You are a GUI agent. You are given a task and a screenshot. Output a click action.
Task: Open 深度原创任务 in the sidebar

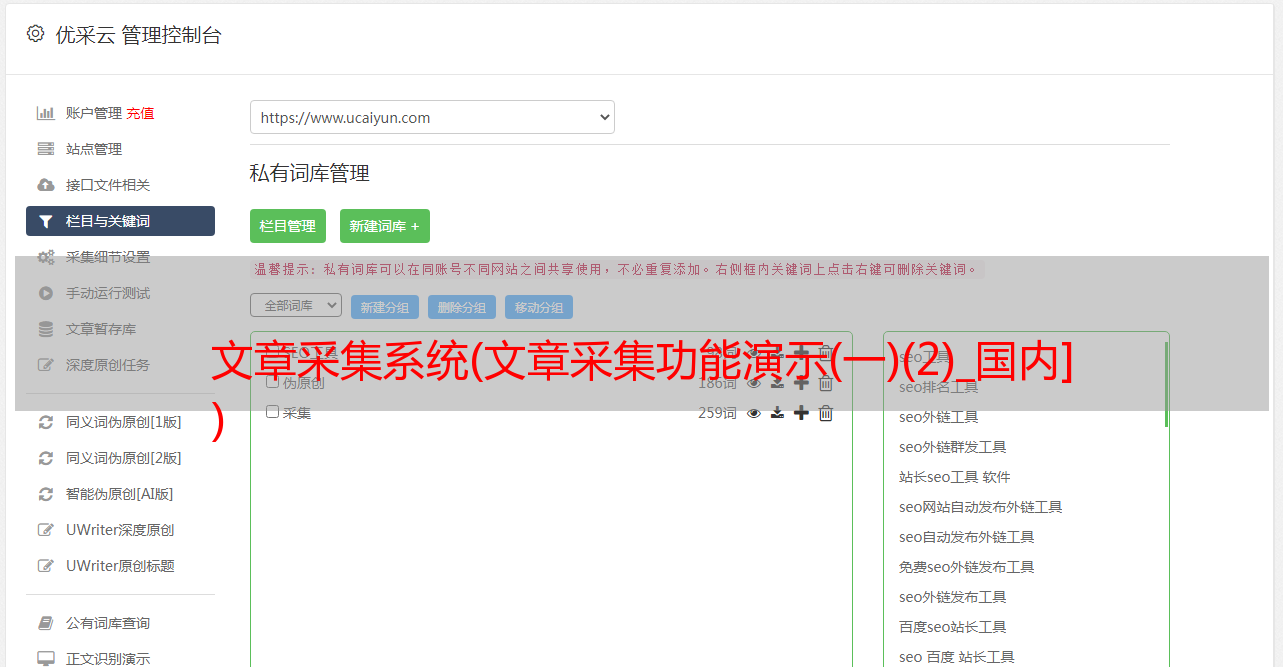coord(108,365)
